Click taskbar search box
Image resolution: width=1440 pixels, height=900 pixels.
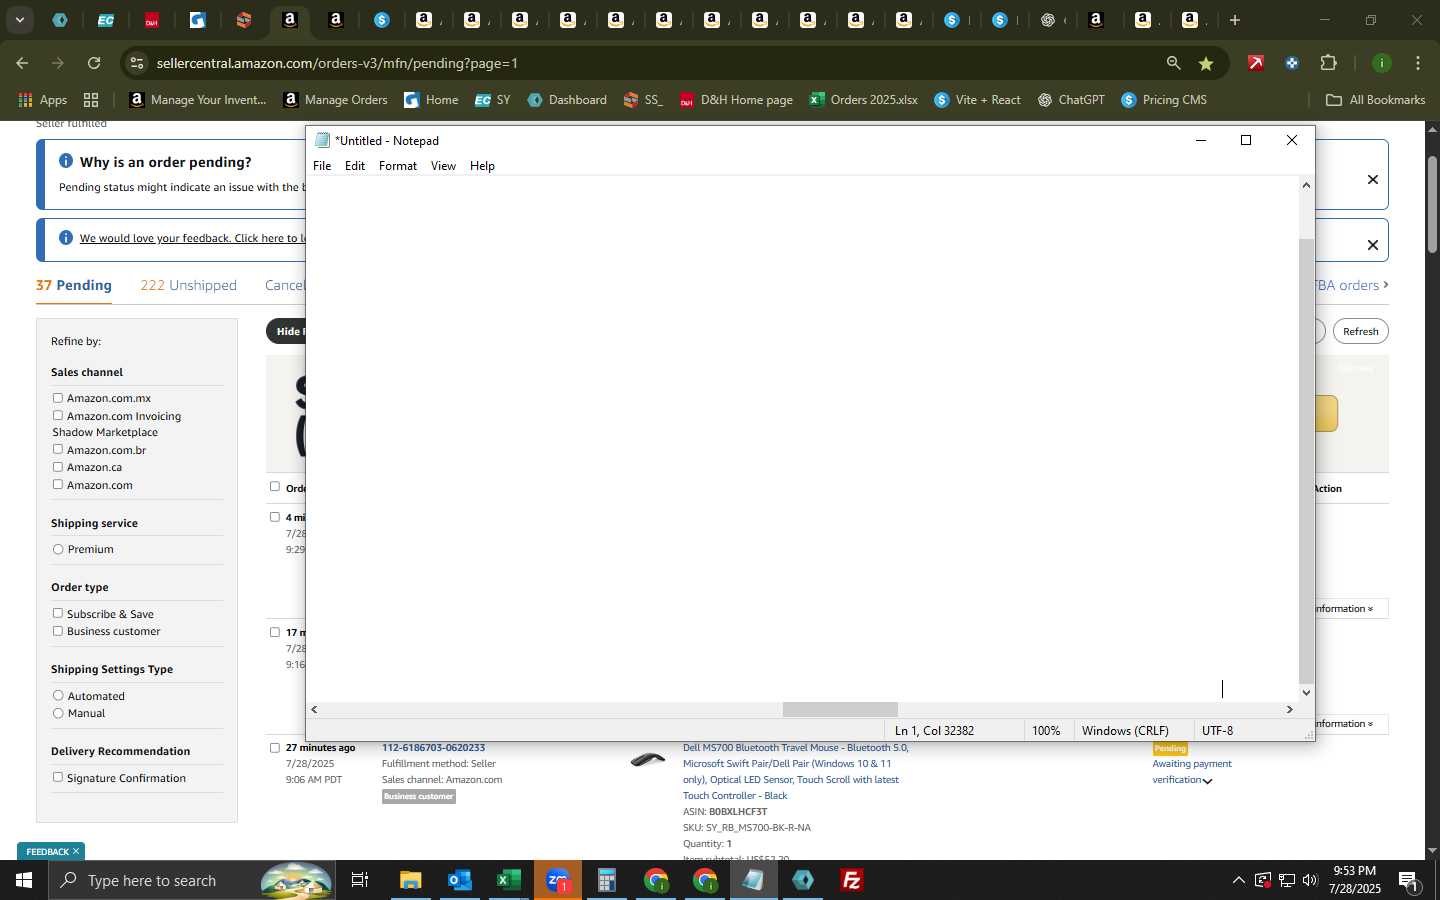190,880
